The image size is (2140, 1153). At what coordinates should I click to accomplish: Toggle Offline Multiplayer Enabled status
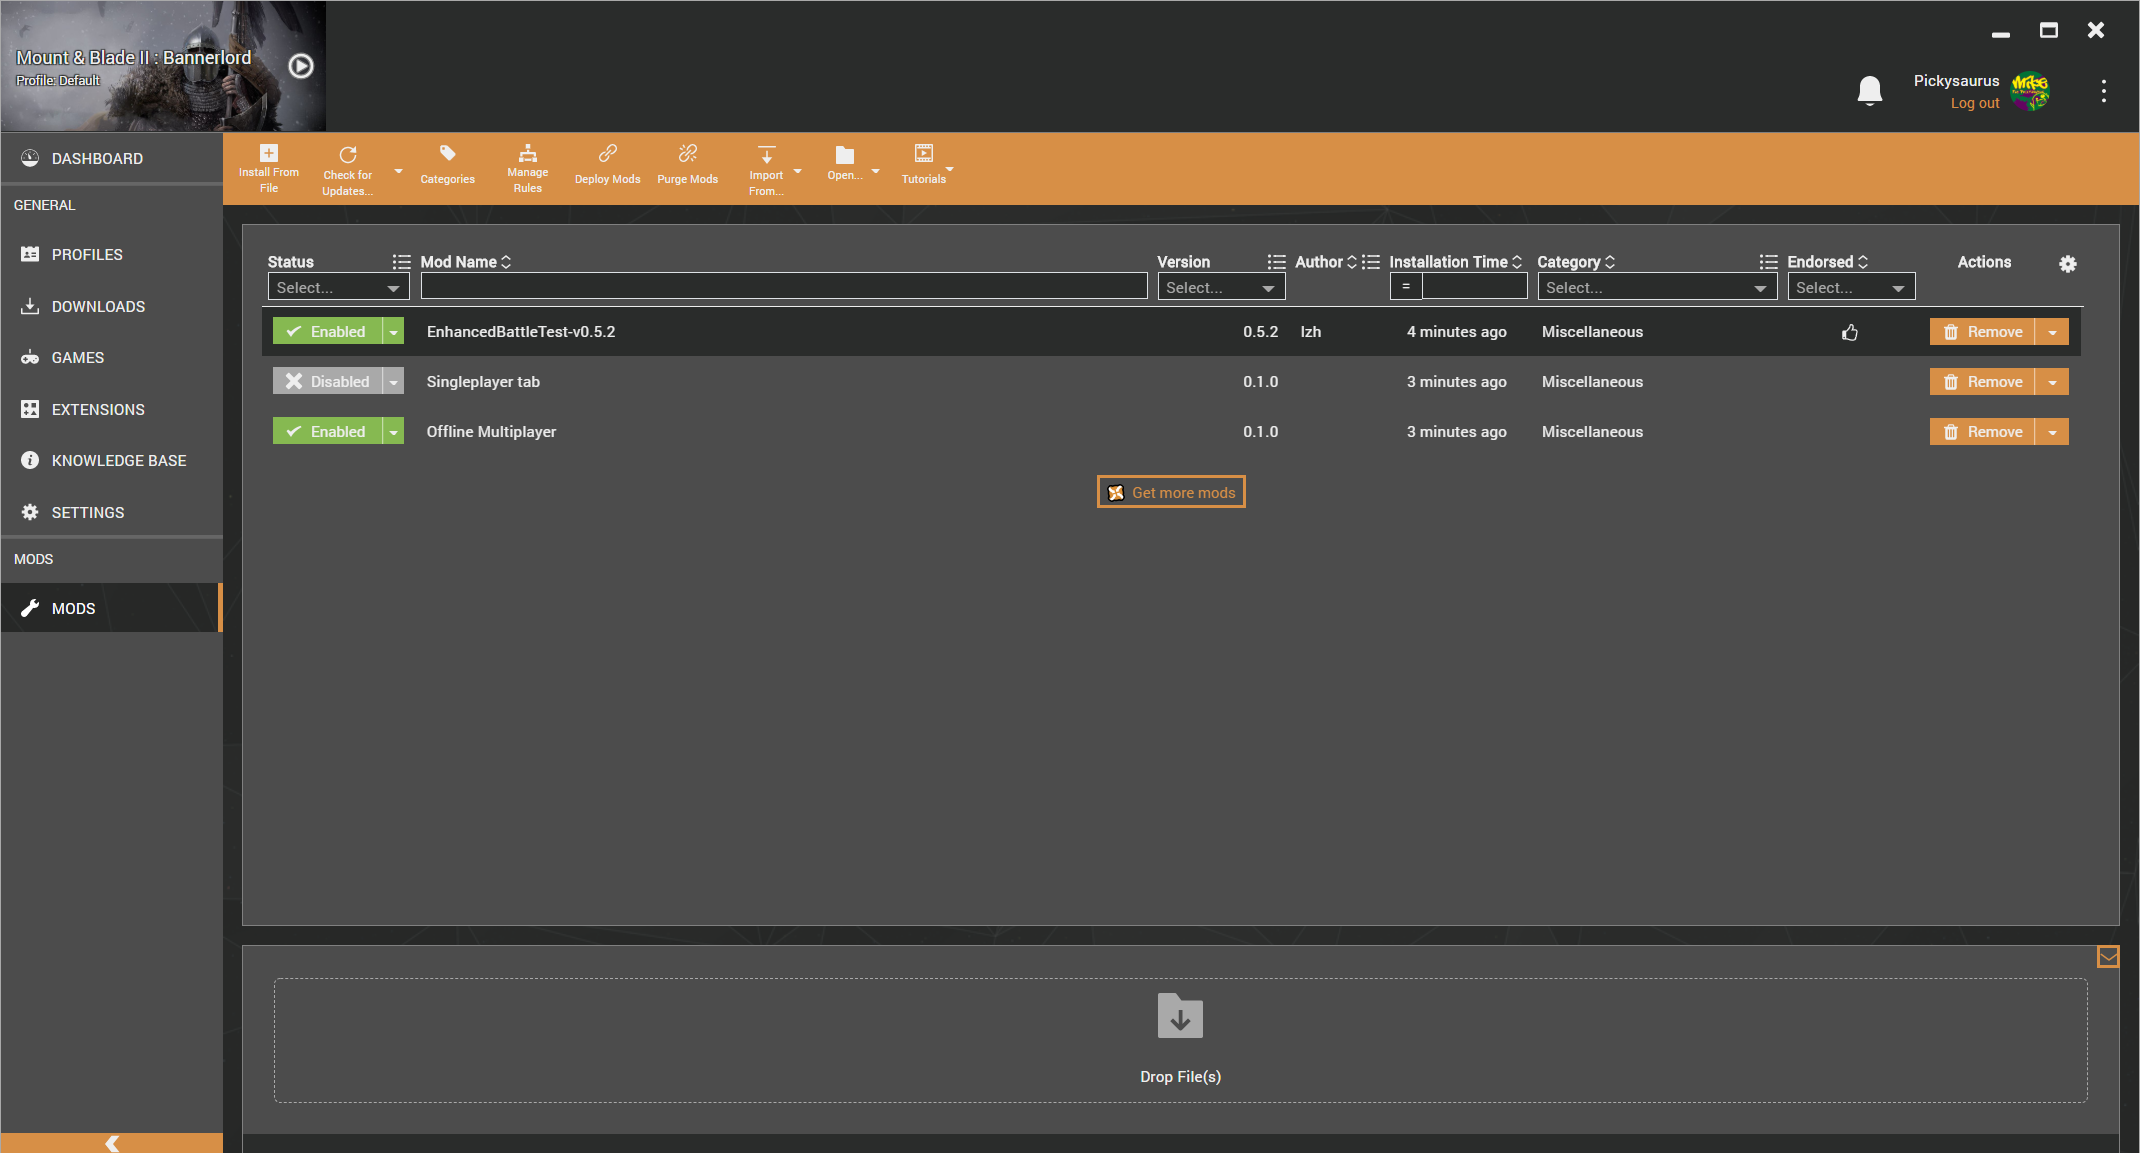(x=327, y=432)
